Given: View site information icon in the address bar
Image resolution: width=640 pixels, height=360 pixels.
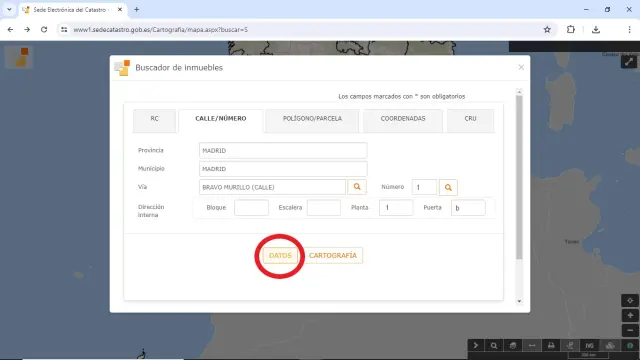Looking at the screenshot, I should point(64,29).
